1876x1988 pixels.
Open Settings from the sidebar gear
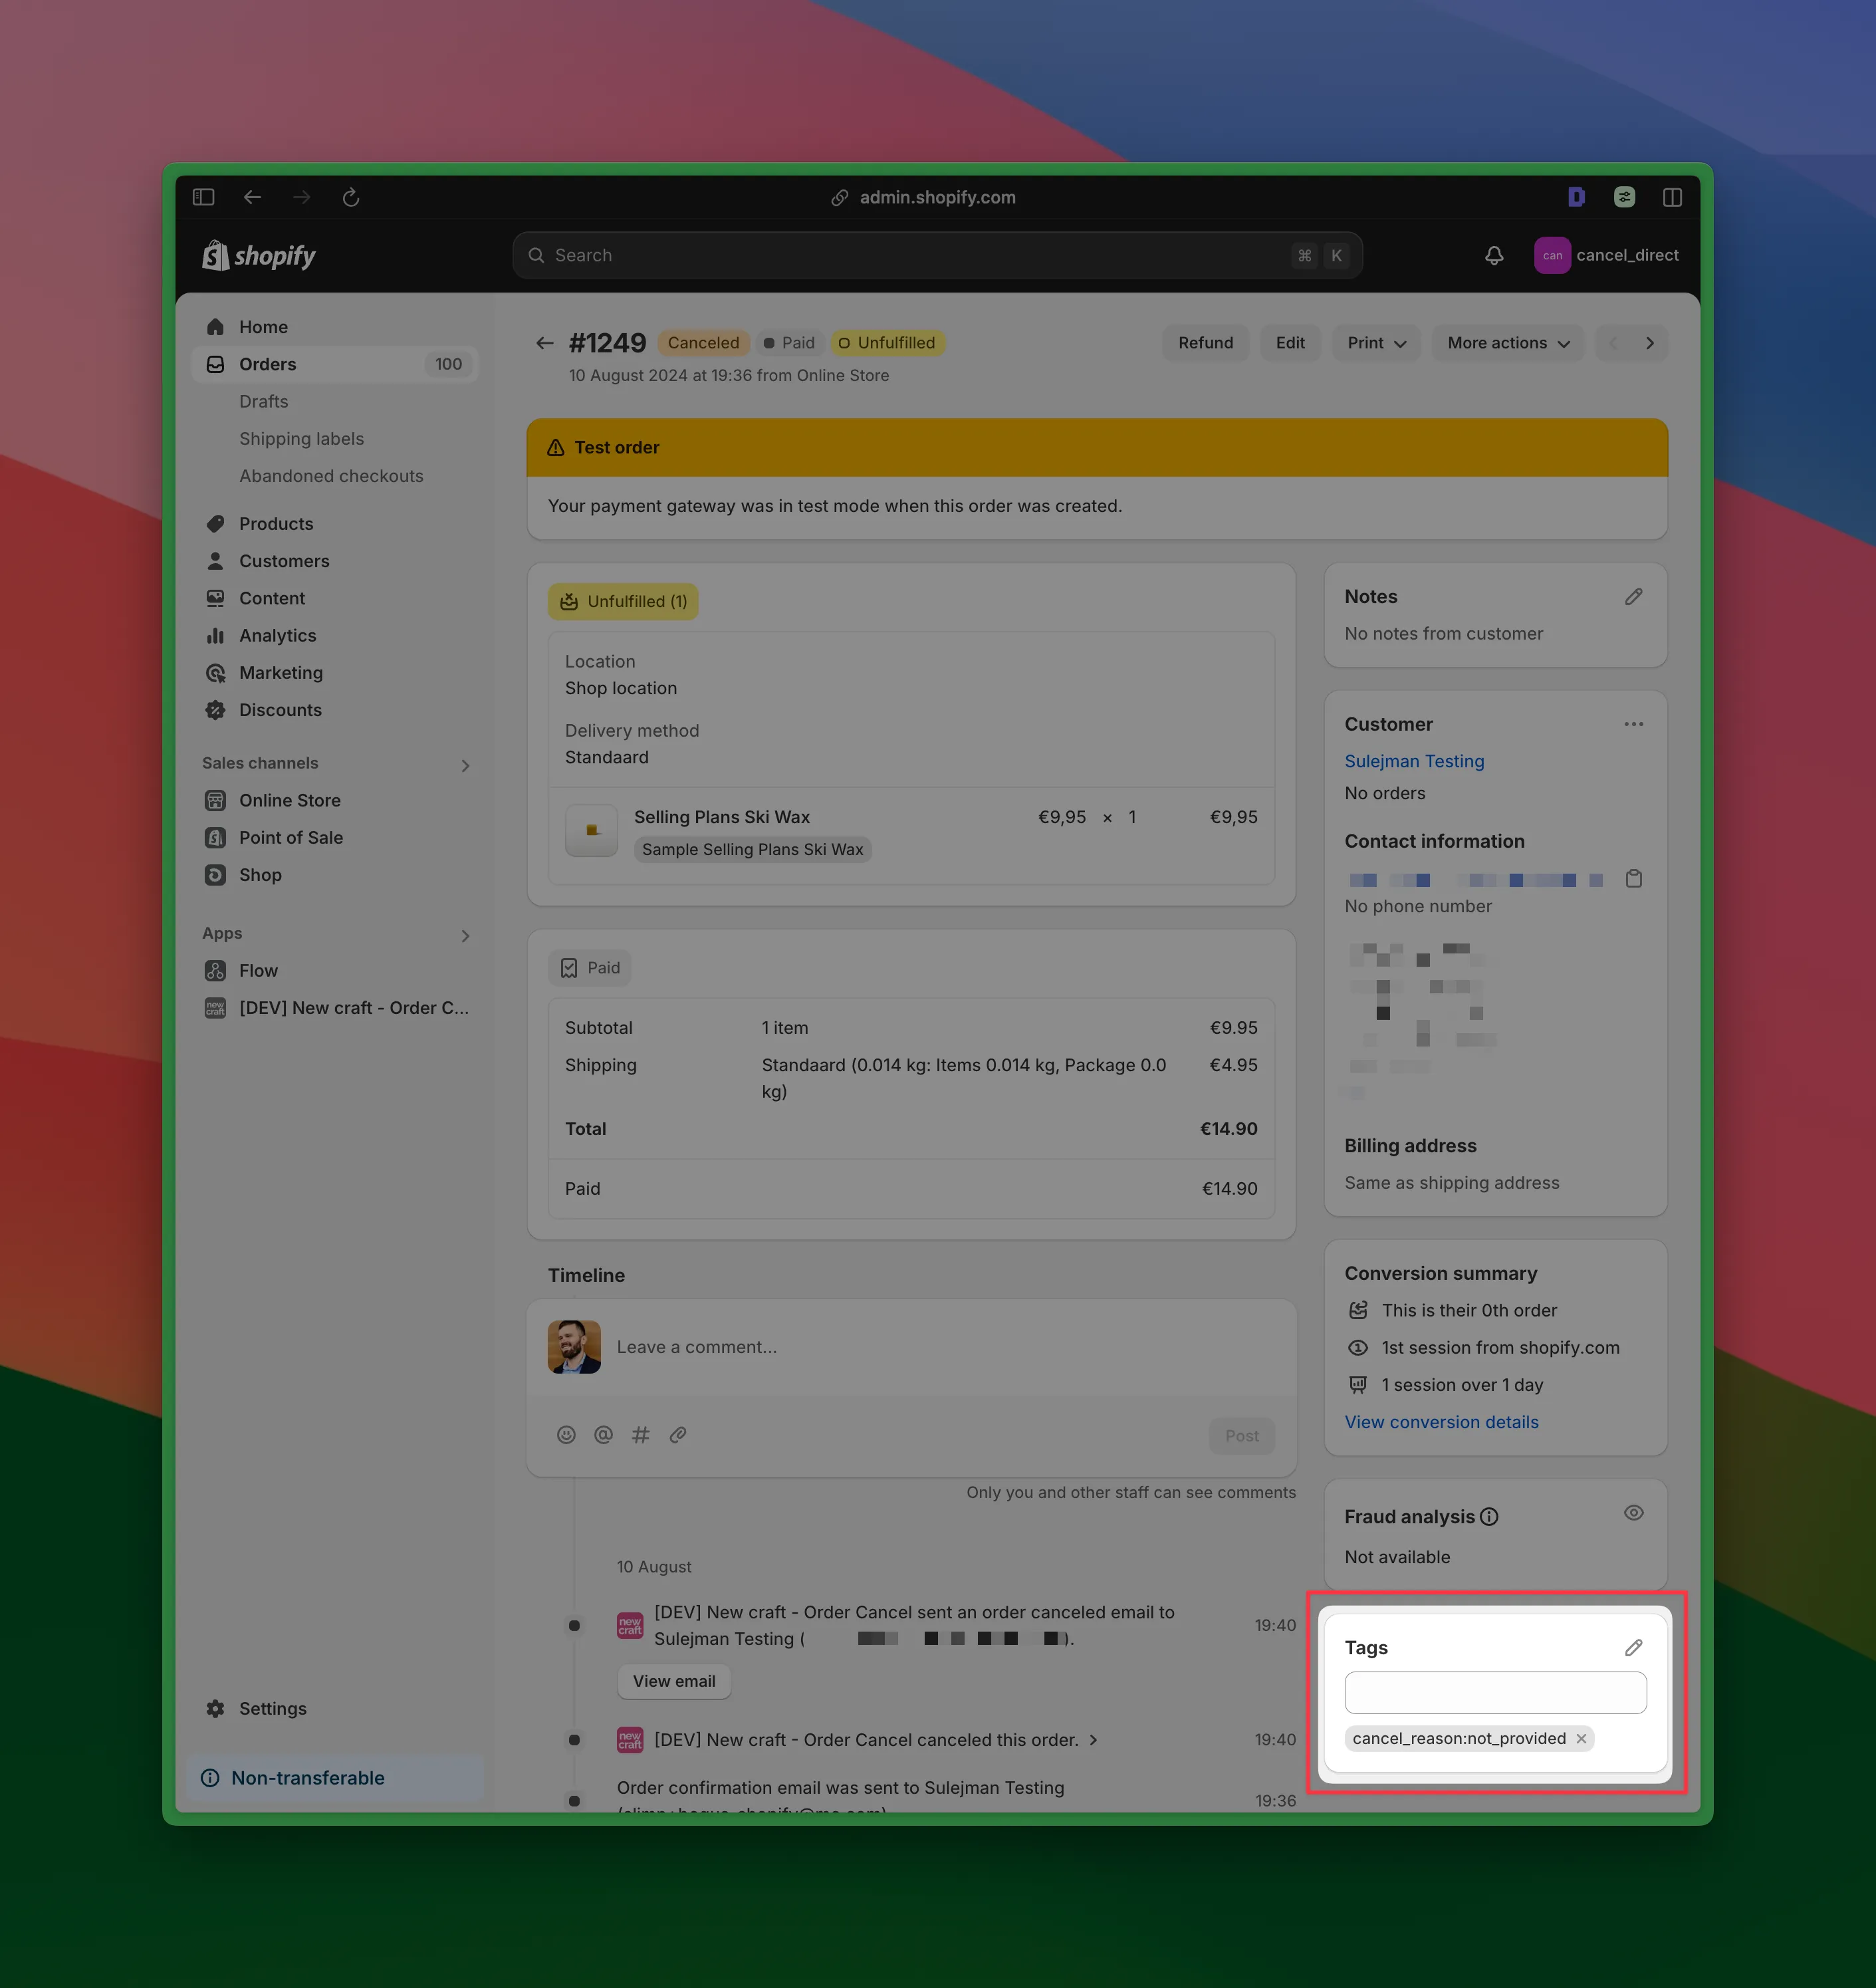point(271,1708)
